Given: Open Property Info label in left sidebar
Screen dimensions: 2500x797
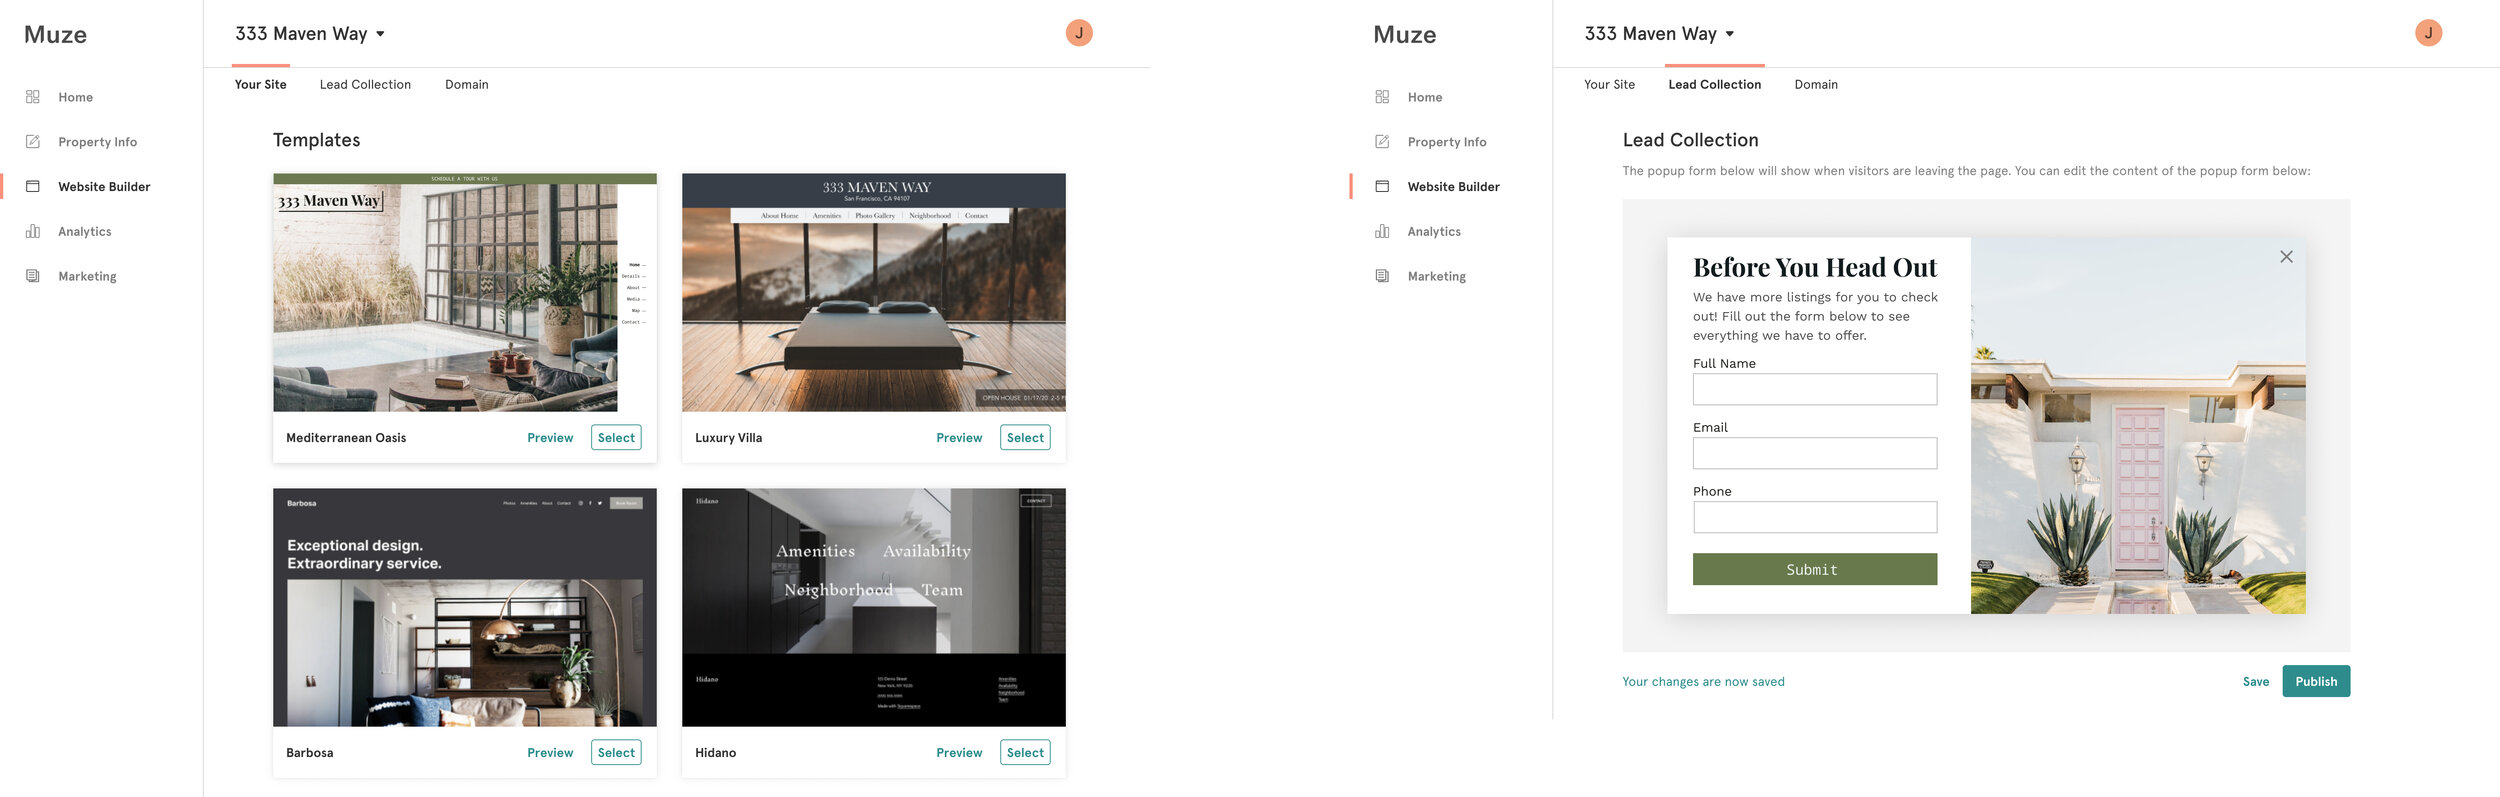Looking at the screenshot, I should point(98,142).
